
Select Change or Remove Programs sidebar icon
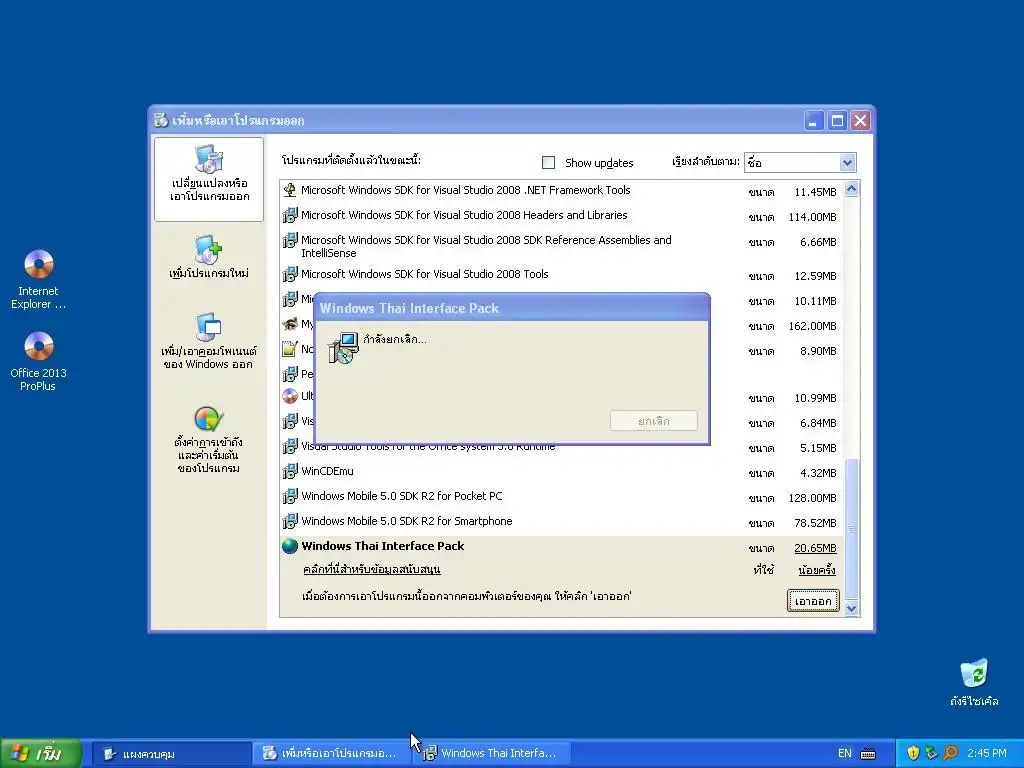[209, 159]
